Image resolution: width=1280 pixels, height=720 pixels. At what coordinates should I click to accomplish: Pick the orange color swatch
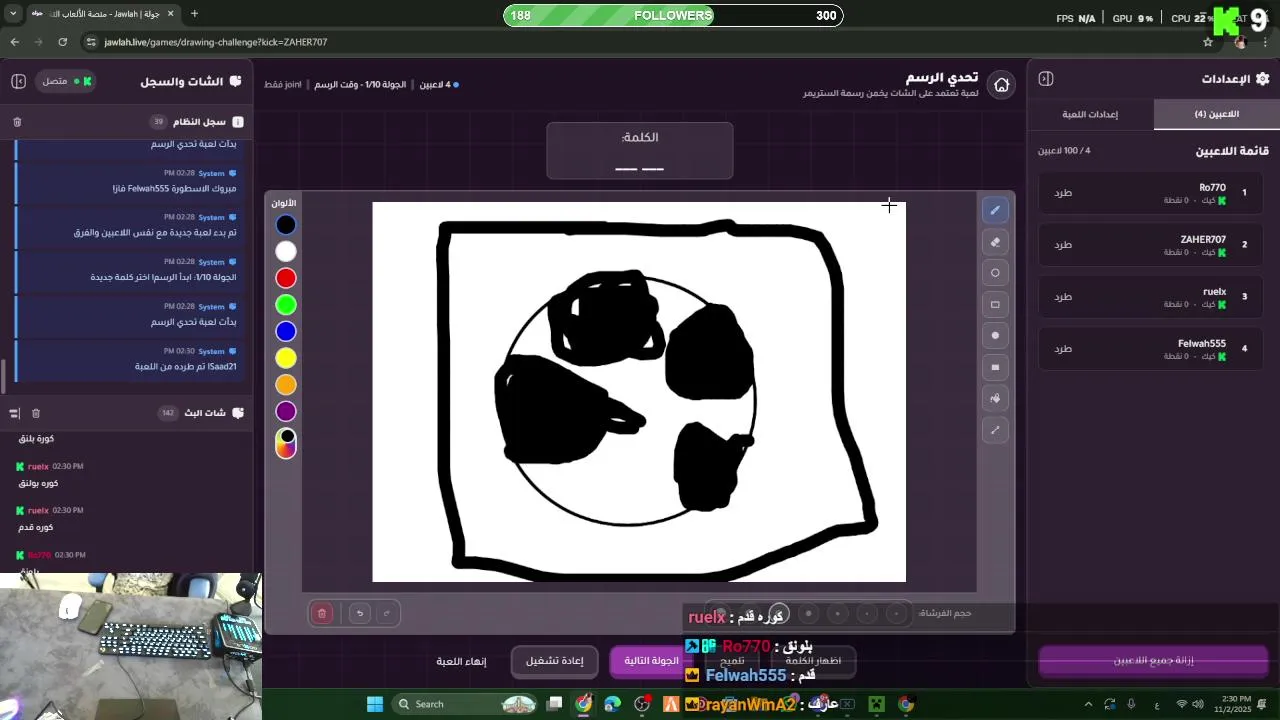pyautogui.click(x=286, y=384)
